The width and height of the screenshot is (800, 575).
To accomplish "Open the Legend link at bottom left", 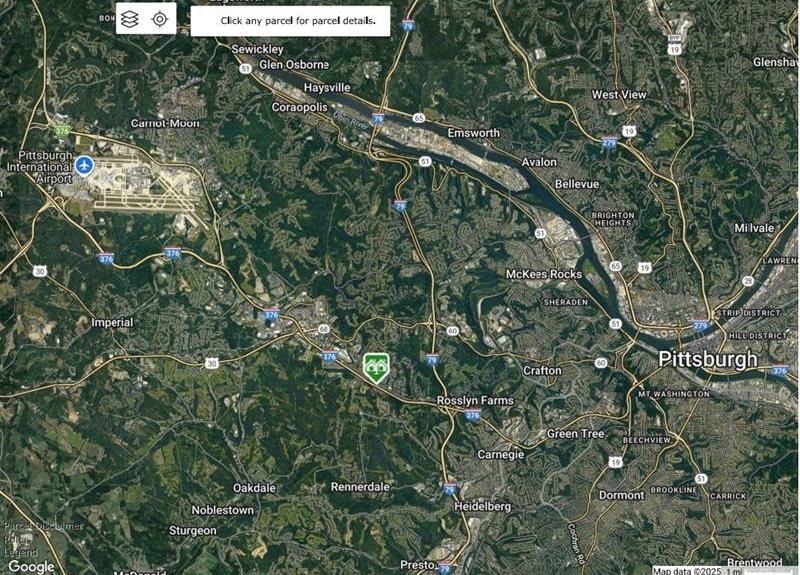I will pyautogui.click(x=20, y=552).
